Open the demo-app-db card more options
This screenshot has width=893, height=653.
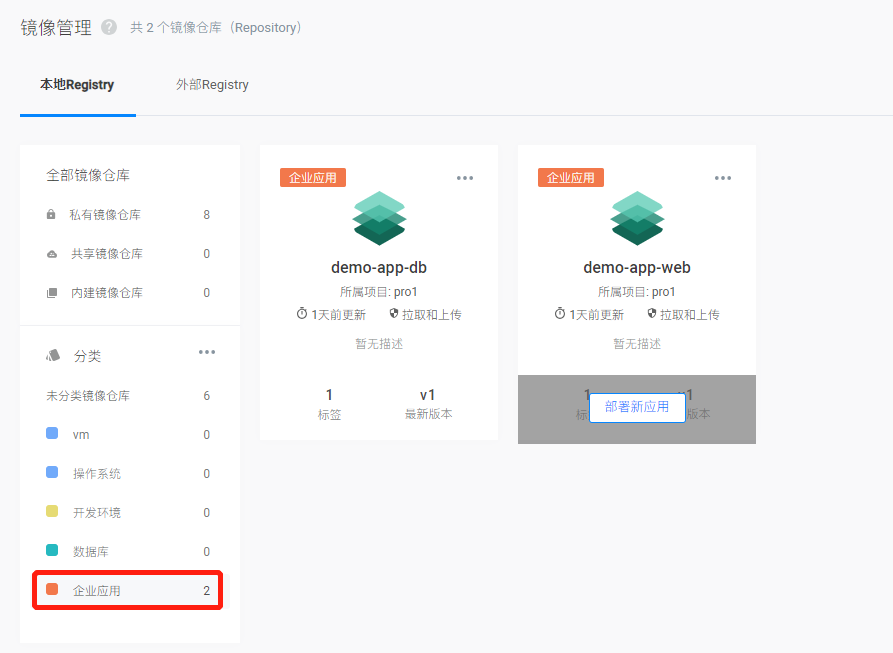(465, 178)
